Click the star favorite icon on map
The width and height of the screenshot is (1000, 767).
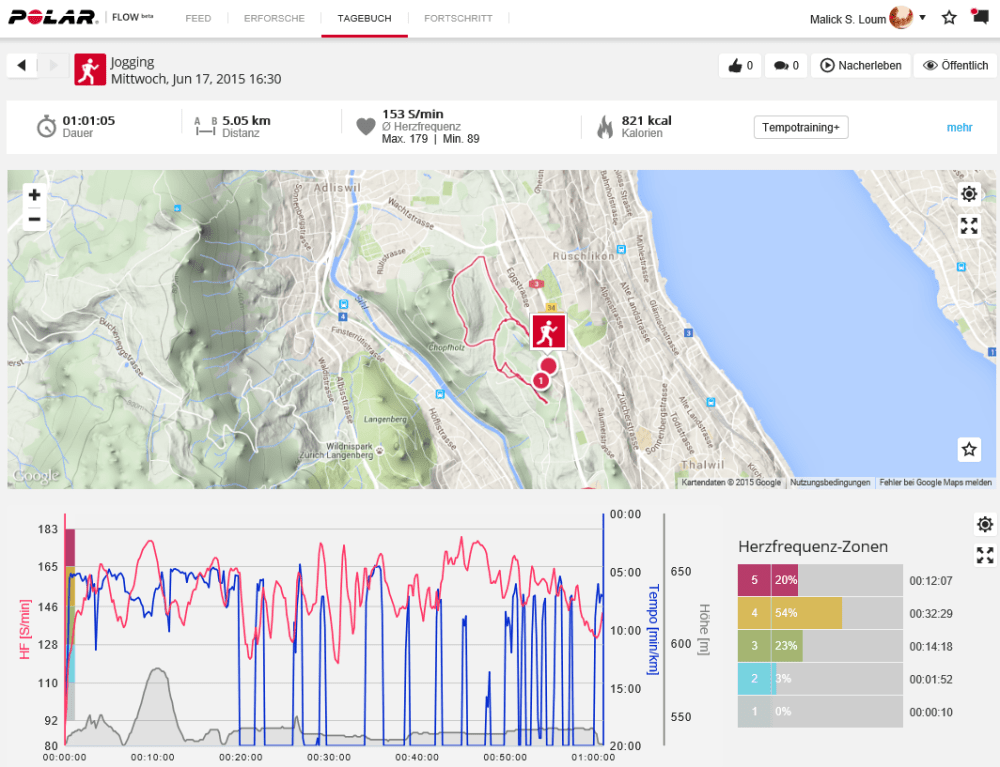point(968,449)
